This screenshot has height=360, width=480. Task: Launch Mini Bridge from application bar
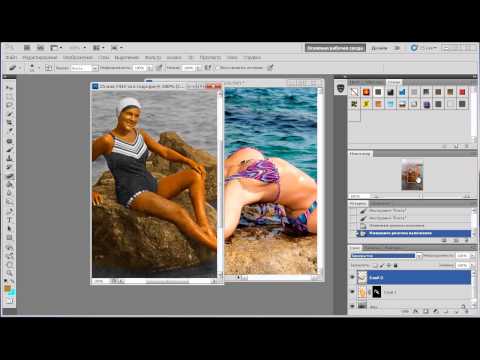click(40, 48)
